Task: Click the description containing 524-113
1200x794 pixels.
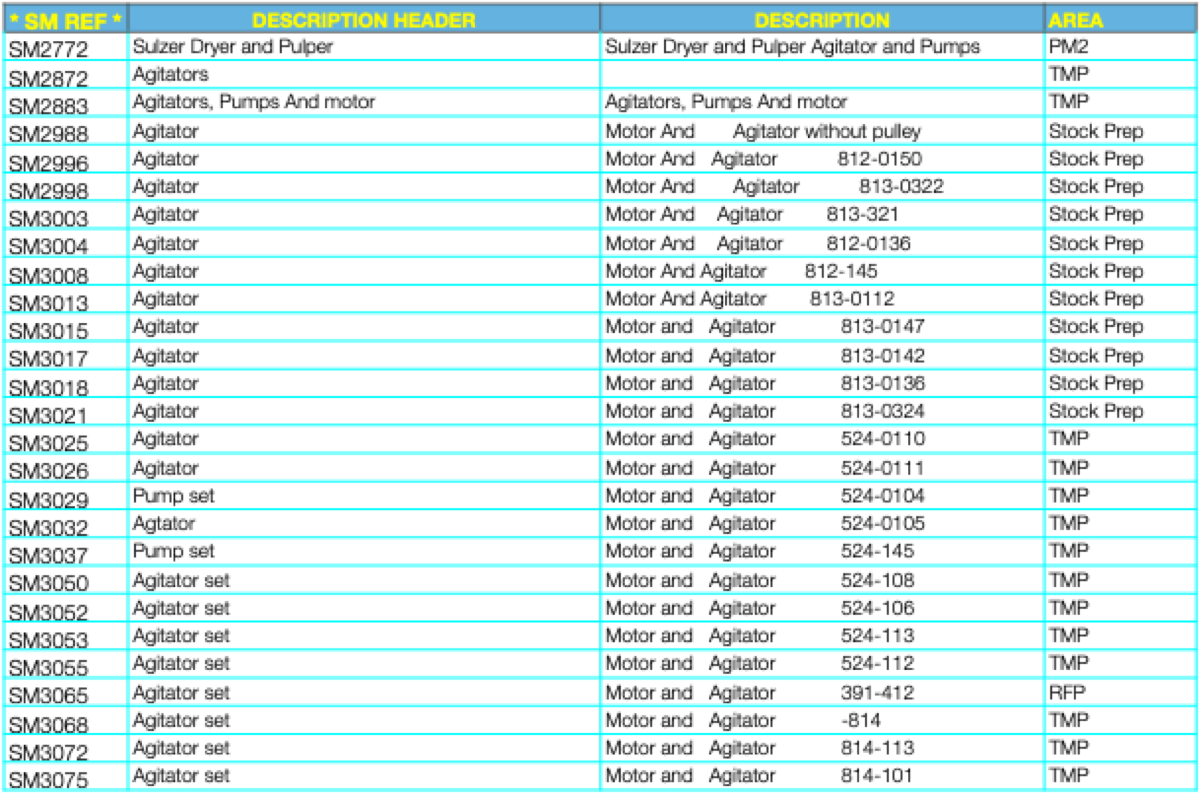Action: point(822,636)
